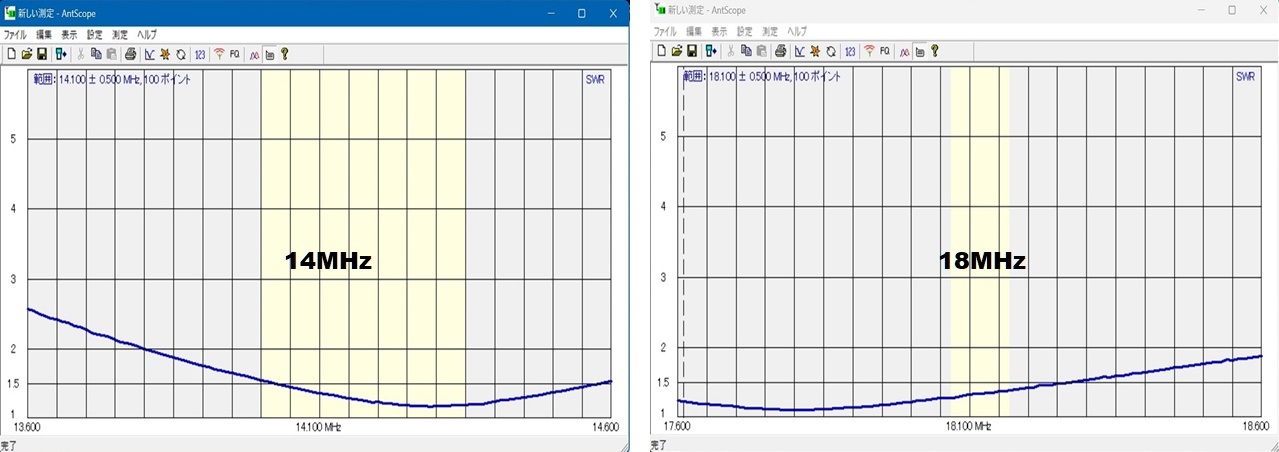
Task: Toggle the pressed list-view icon in 18MHz window
Action: pyautogui.click(x=919, y=50)
